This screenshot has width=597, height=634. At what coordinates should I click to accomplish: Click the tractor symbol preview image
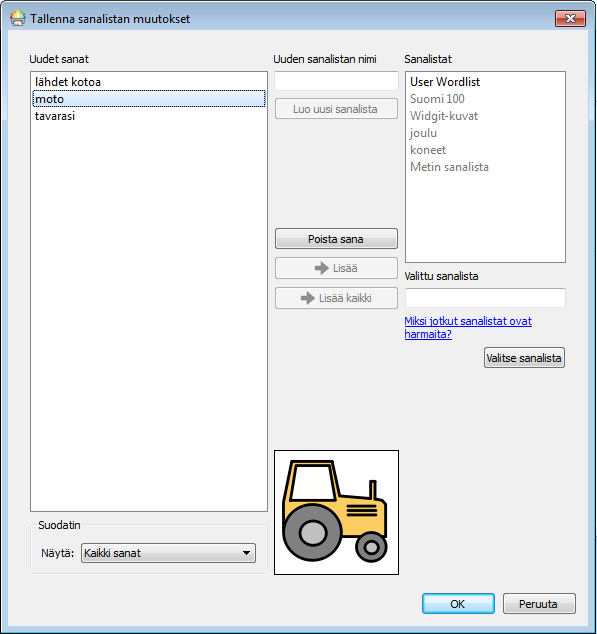coord(336,512)
